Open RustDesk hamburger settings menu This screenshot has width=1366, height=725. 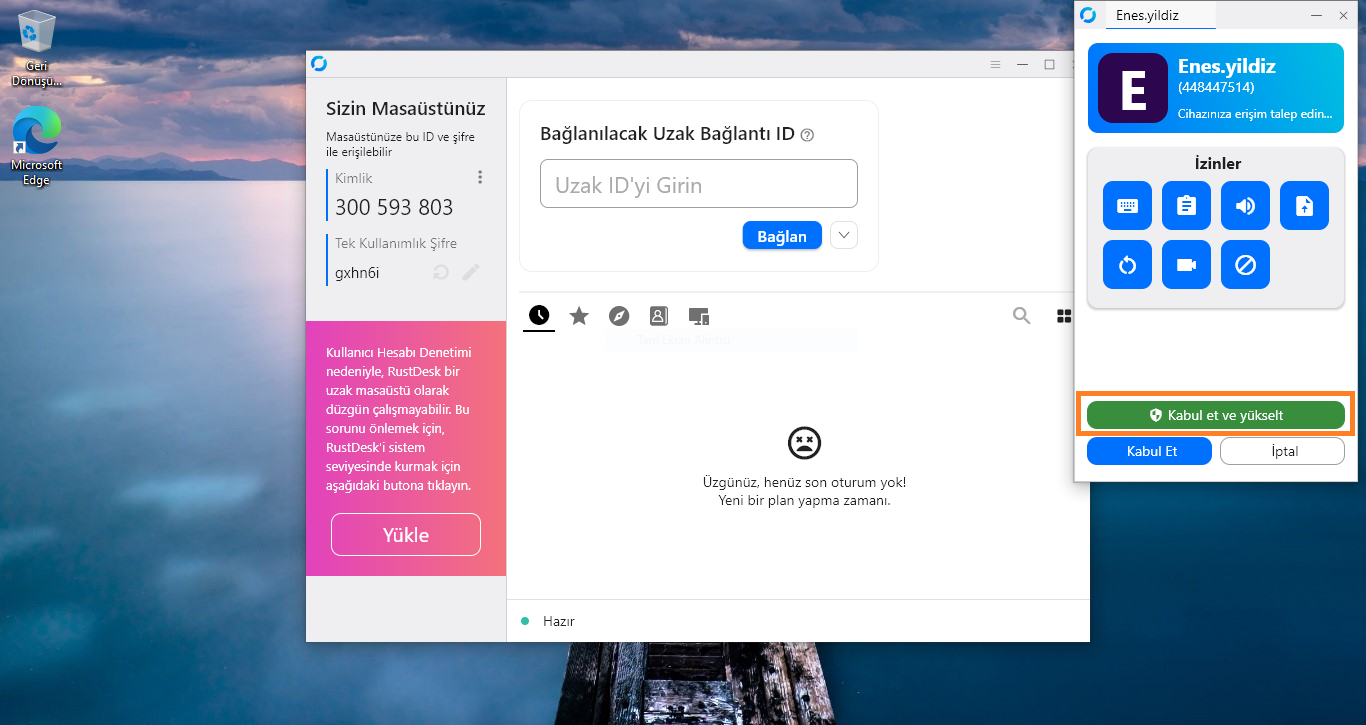[995, 64]
